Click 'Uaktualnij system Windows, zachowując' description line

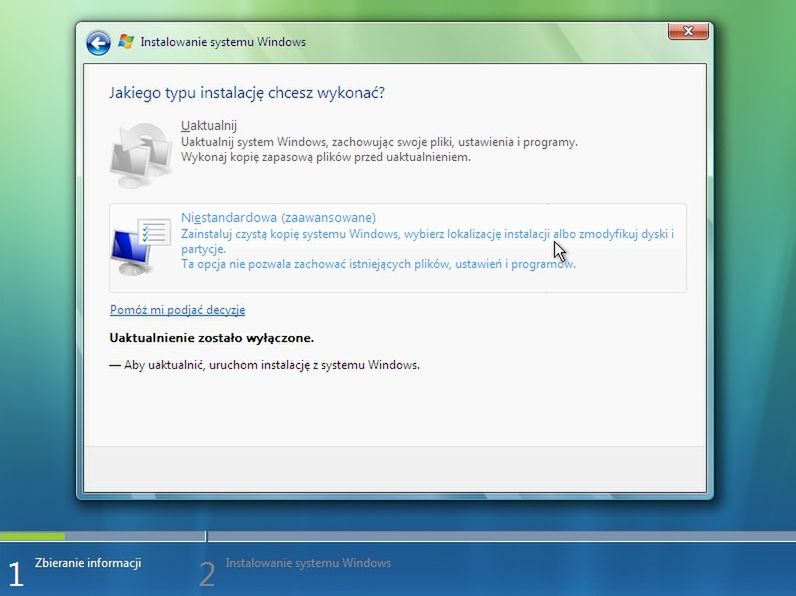(x=379, y=142)
